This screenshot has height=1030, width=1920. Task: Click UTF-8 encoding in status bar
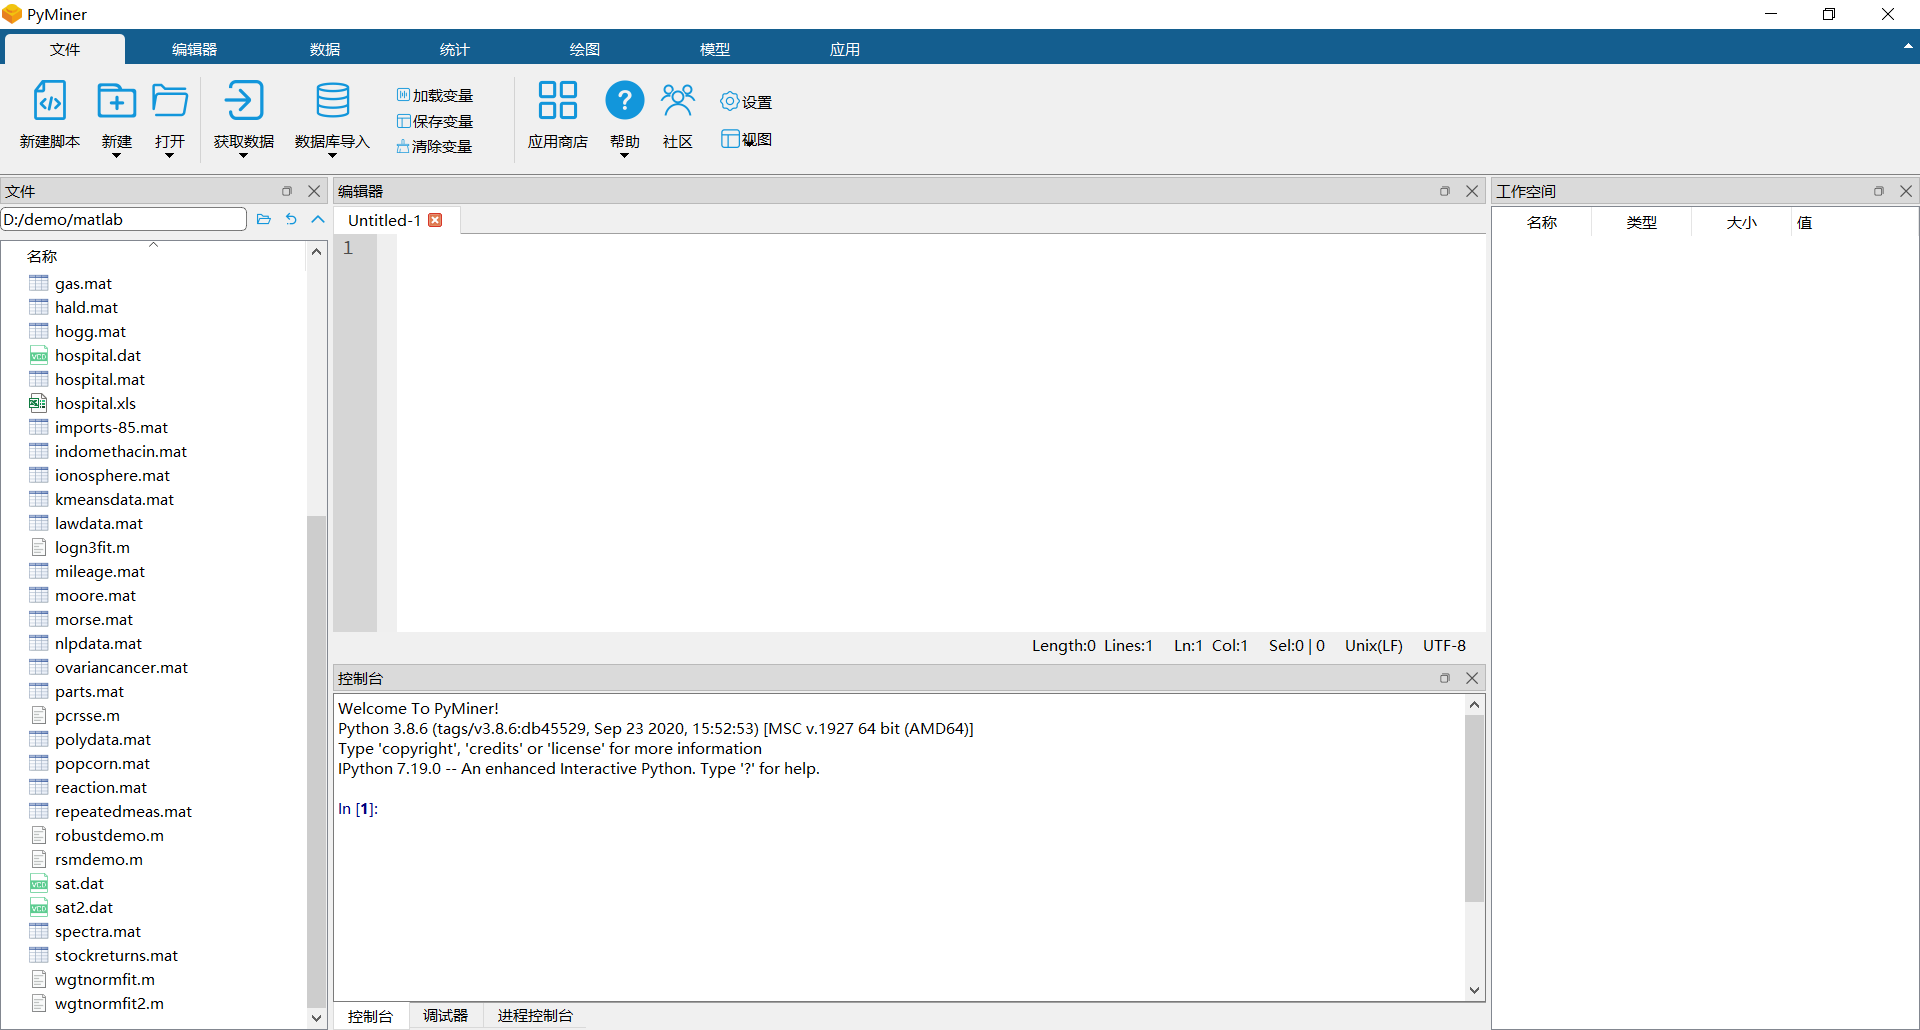(1444, 646)
